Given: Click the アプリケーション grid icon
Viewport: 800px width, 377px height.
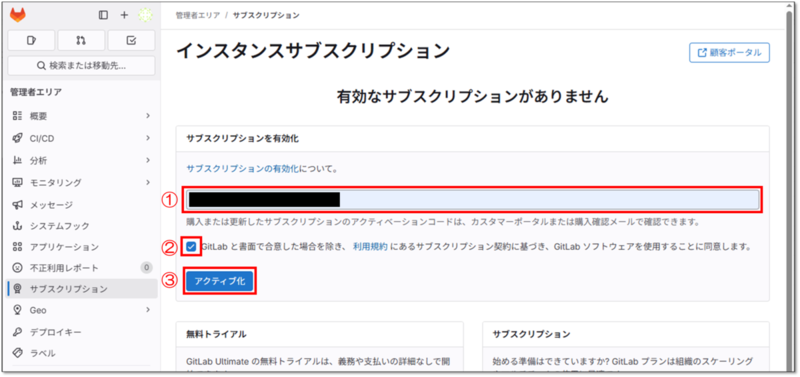Looking at the screenshot, I should (x=17, y=247).
